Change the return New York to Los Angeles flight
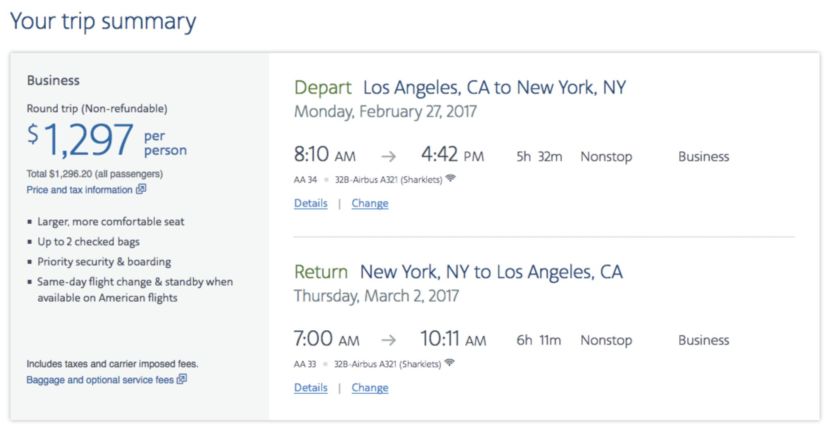This screenshot has height=433, width=830. click(x=370, y=388)
